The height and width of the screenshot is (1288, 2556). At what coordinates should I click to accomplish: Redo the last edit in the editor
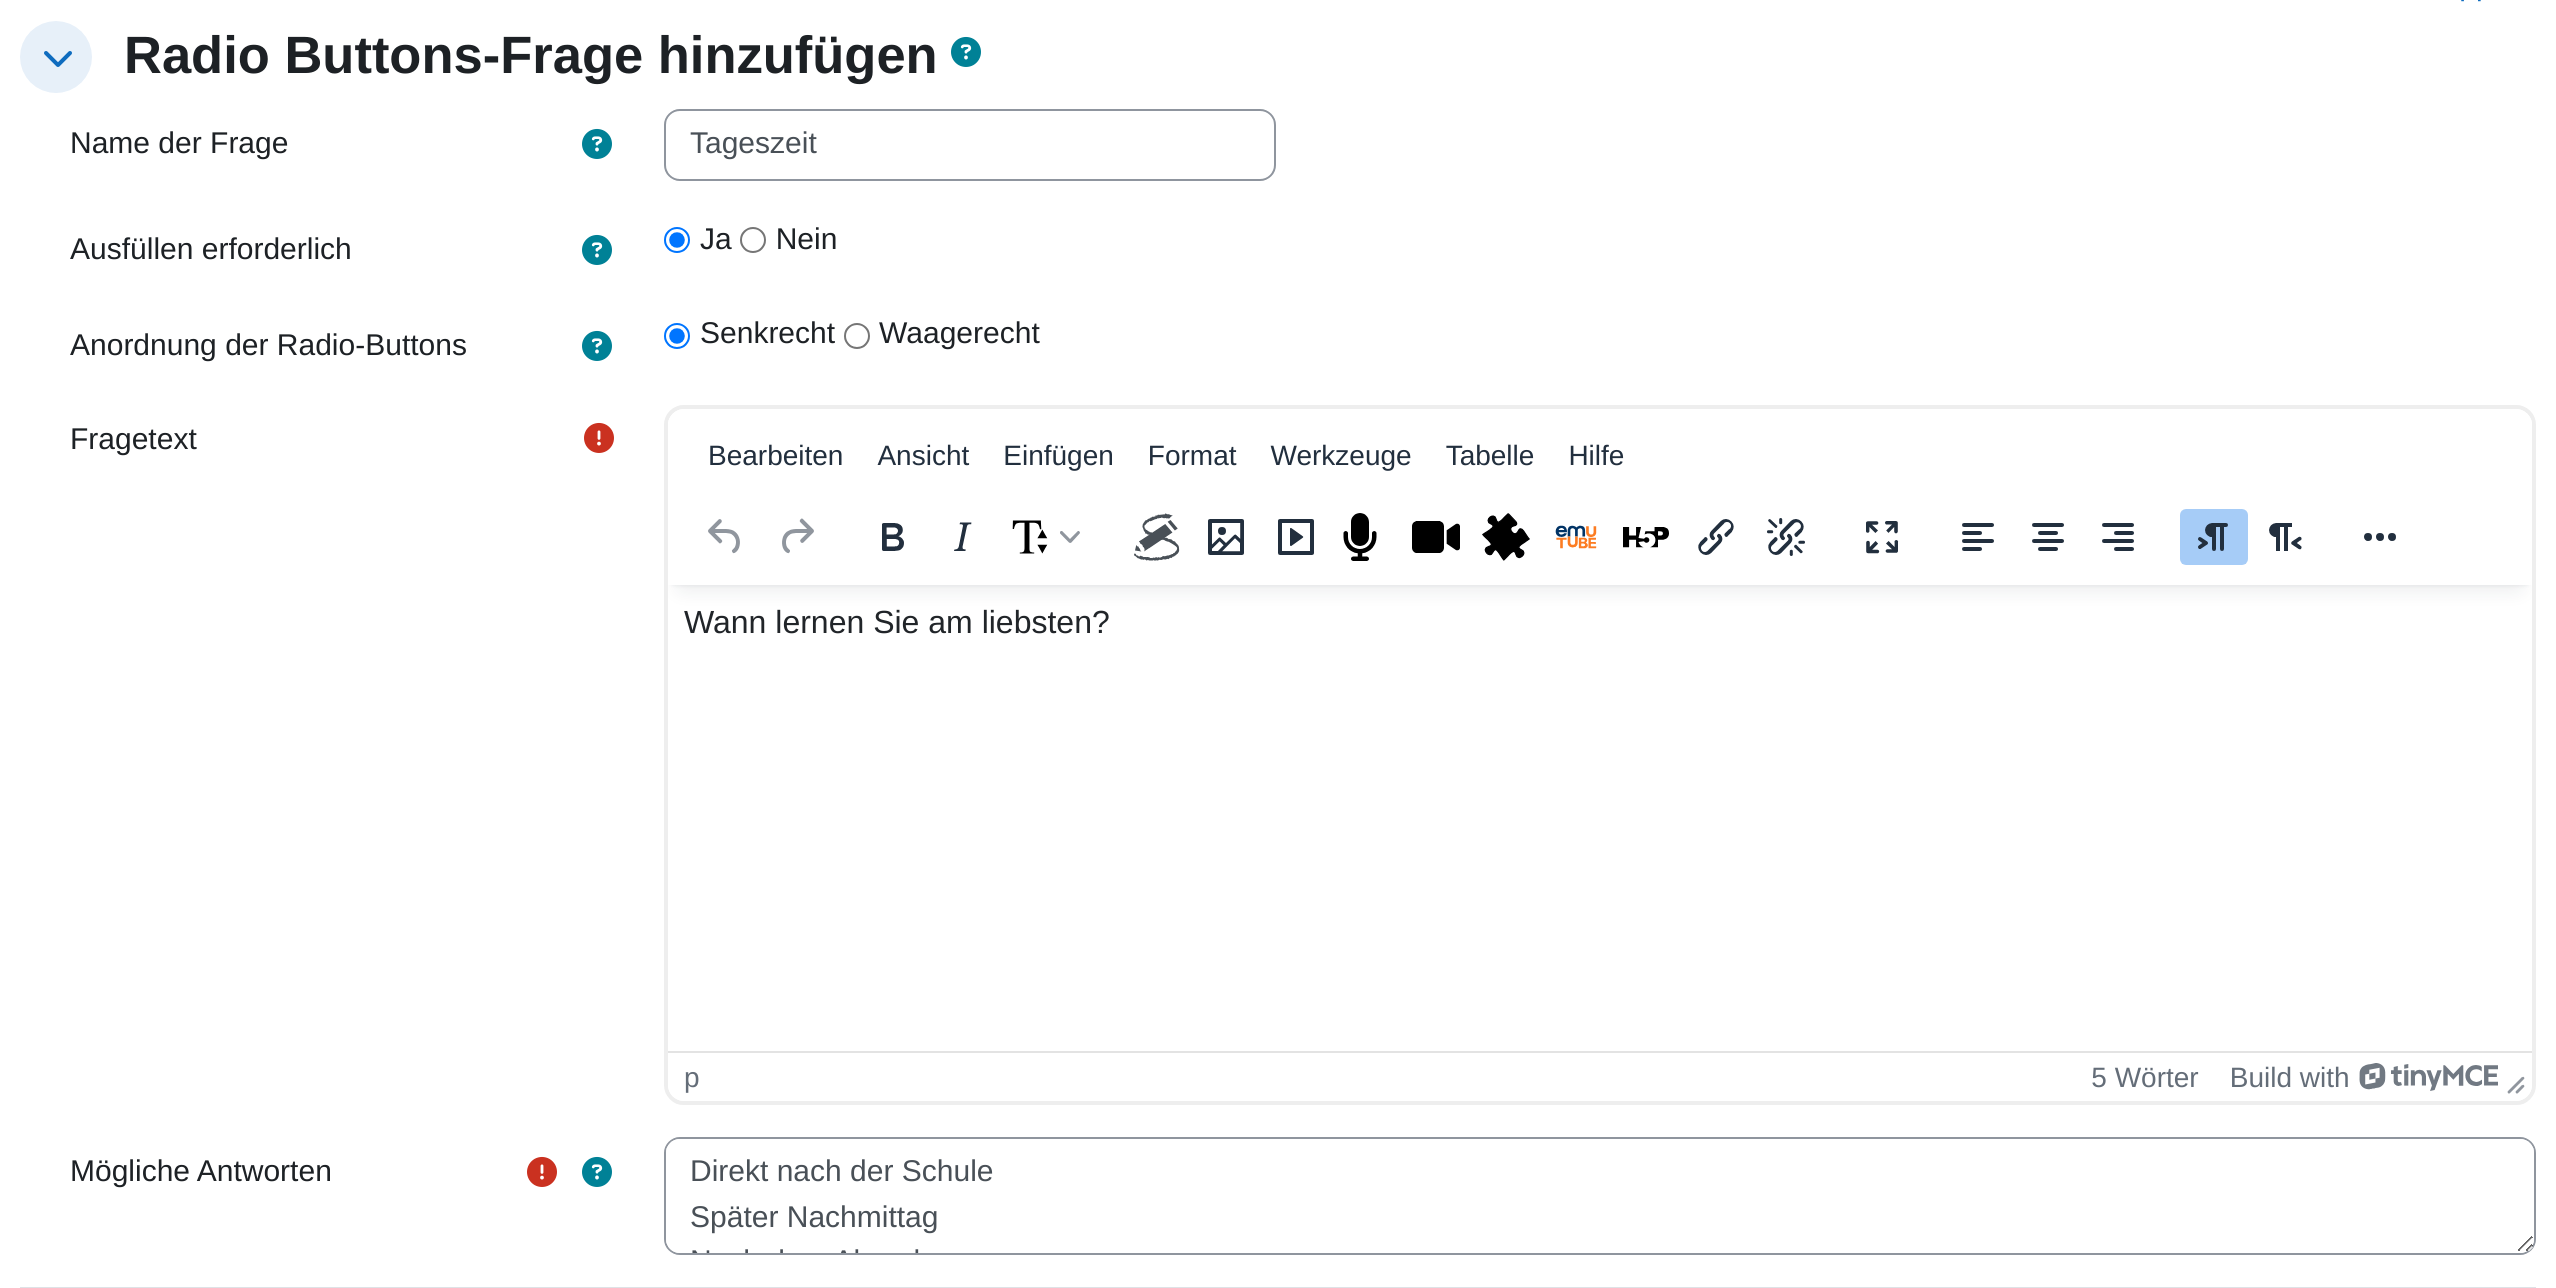click(797, 537)
